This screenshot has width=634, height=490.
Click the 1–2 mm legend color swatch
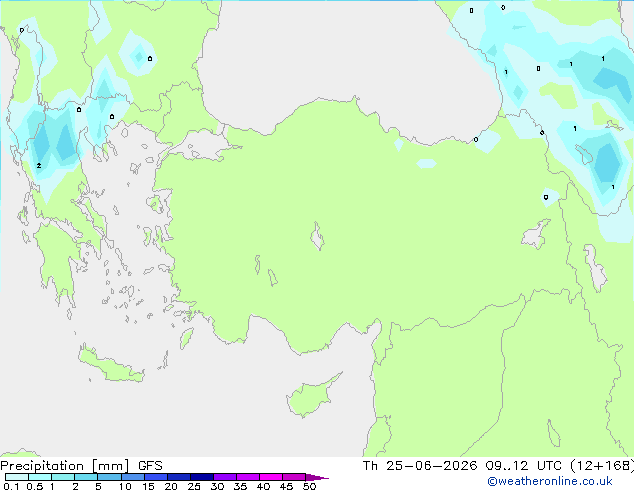[x=63, y=477]
